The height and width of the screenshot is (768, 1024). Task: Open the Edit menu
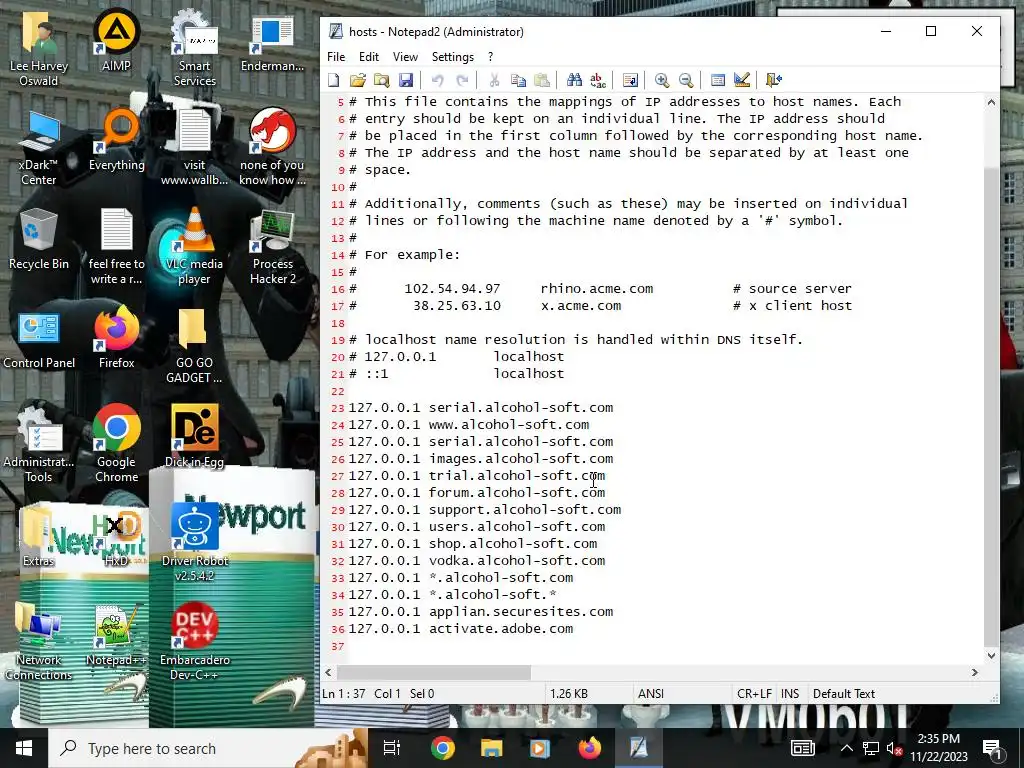coord(369,57)
